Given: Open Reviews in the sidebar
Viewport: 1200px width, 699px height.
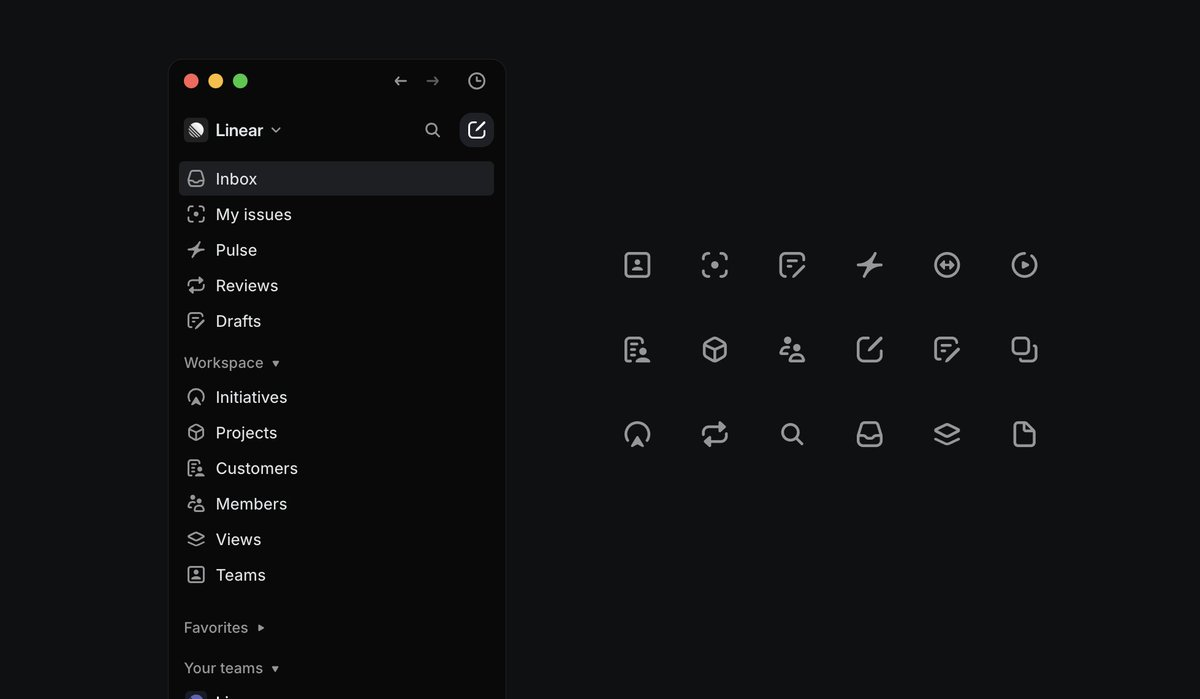Looking at the screenshot, I should (336, 285).
